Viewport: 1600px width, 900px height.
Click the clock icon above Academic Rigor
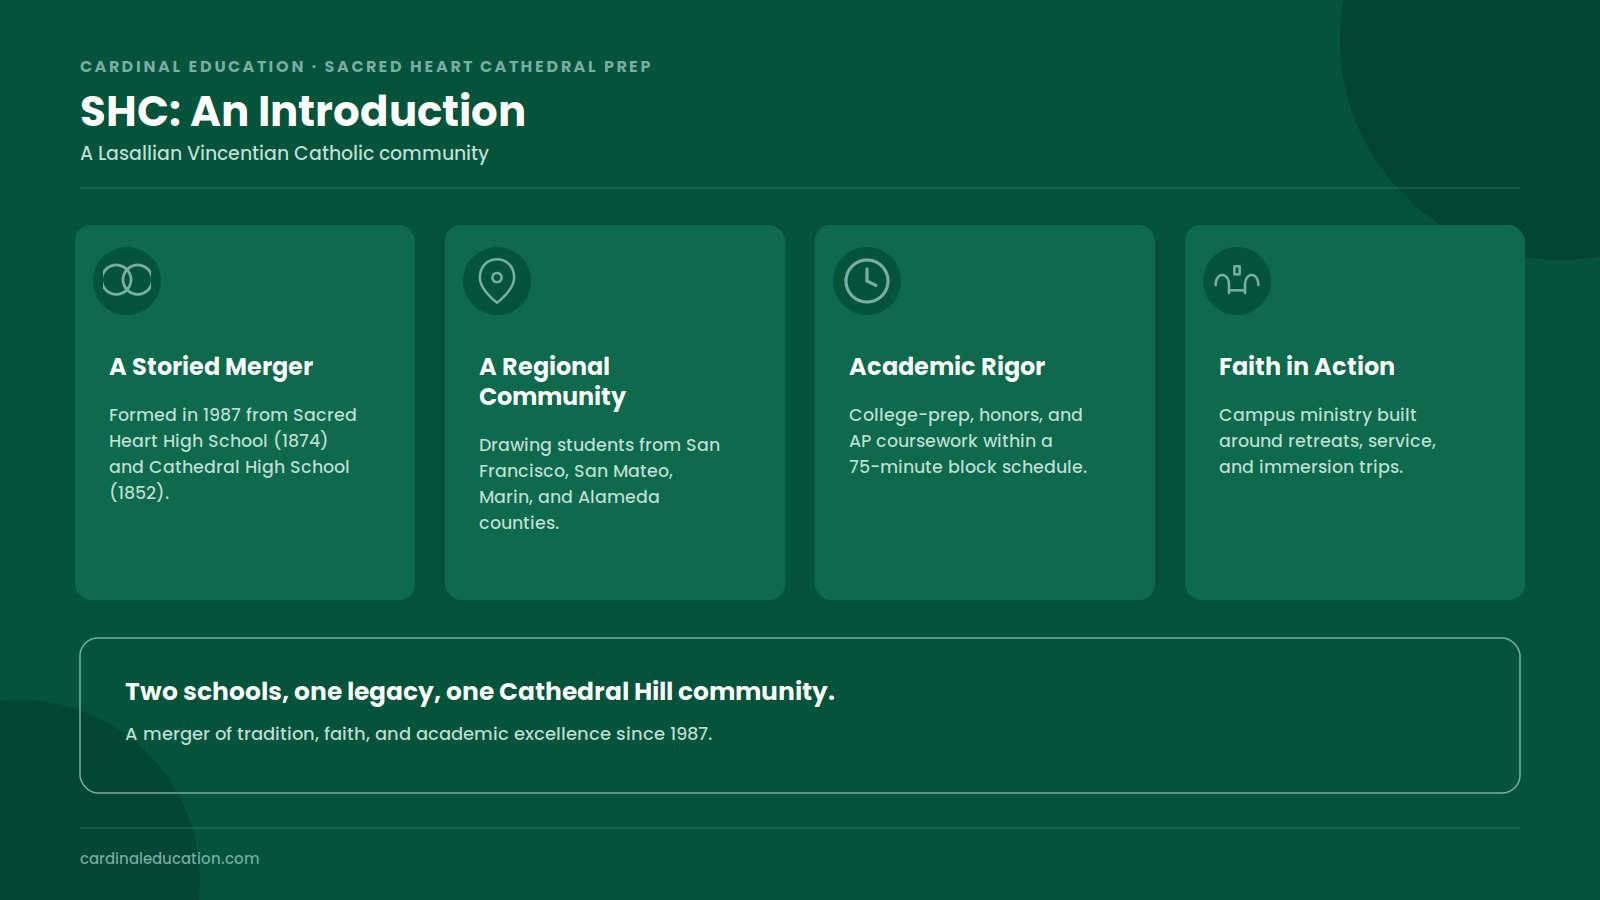867,281
